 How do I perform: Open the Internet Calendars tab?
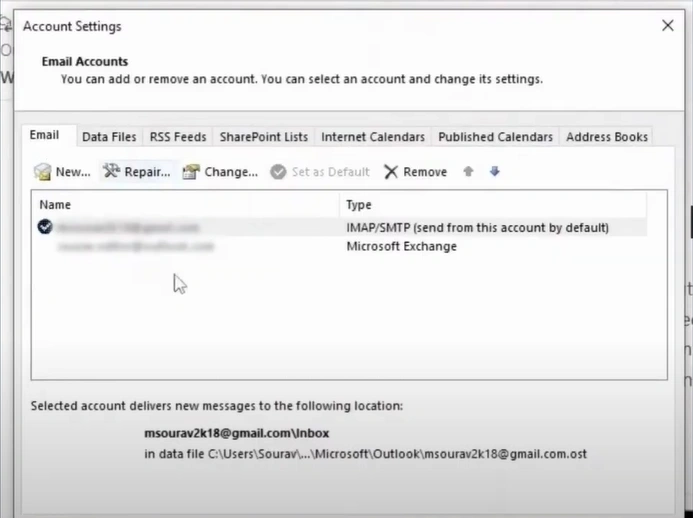[373, 137]
